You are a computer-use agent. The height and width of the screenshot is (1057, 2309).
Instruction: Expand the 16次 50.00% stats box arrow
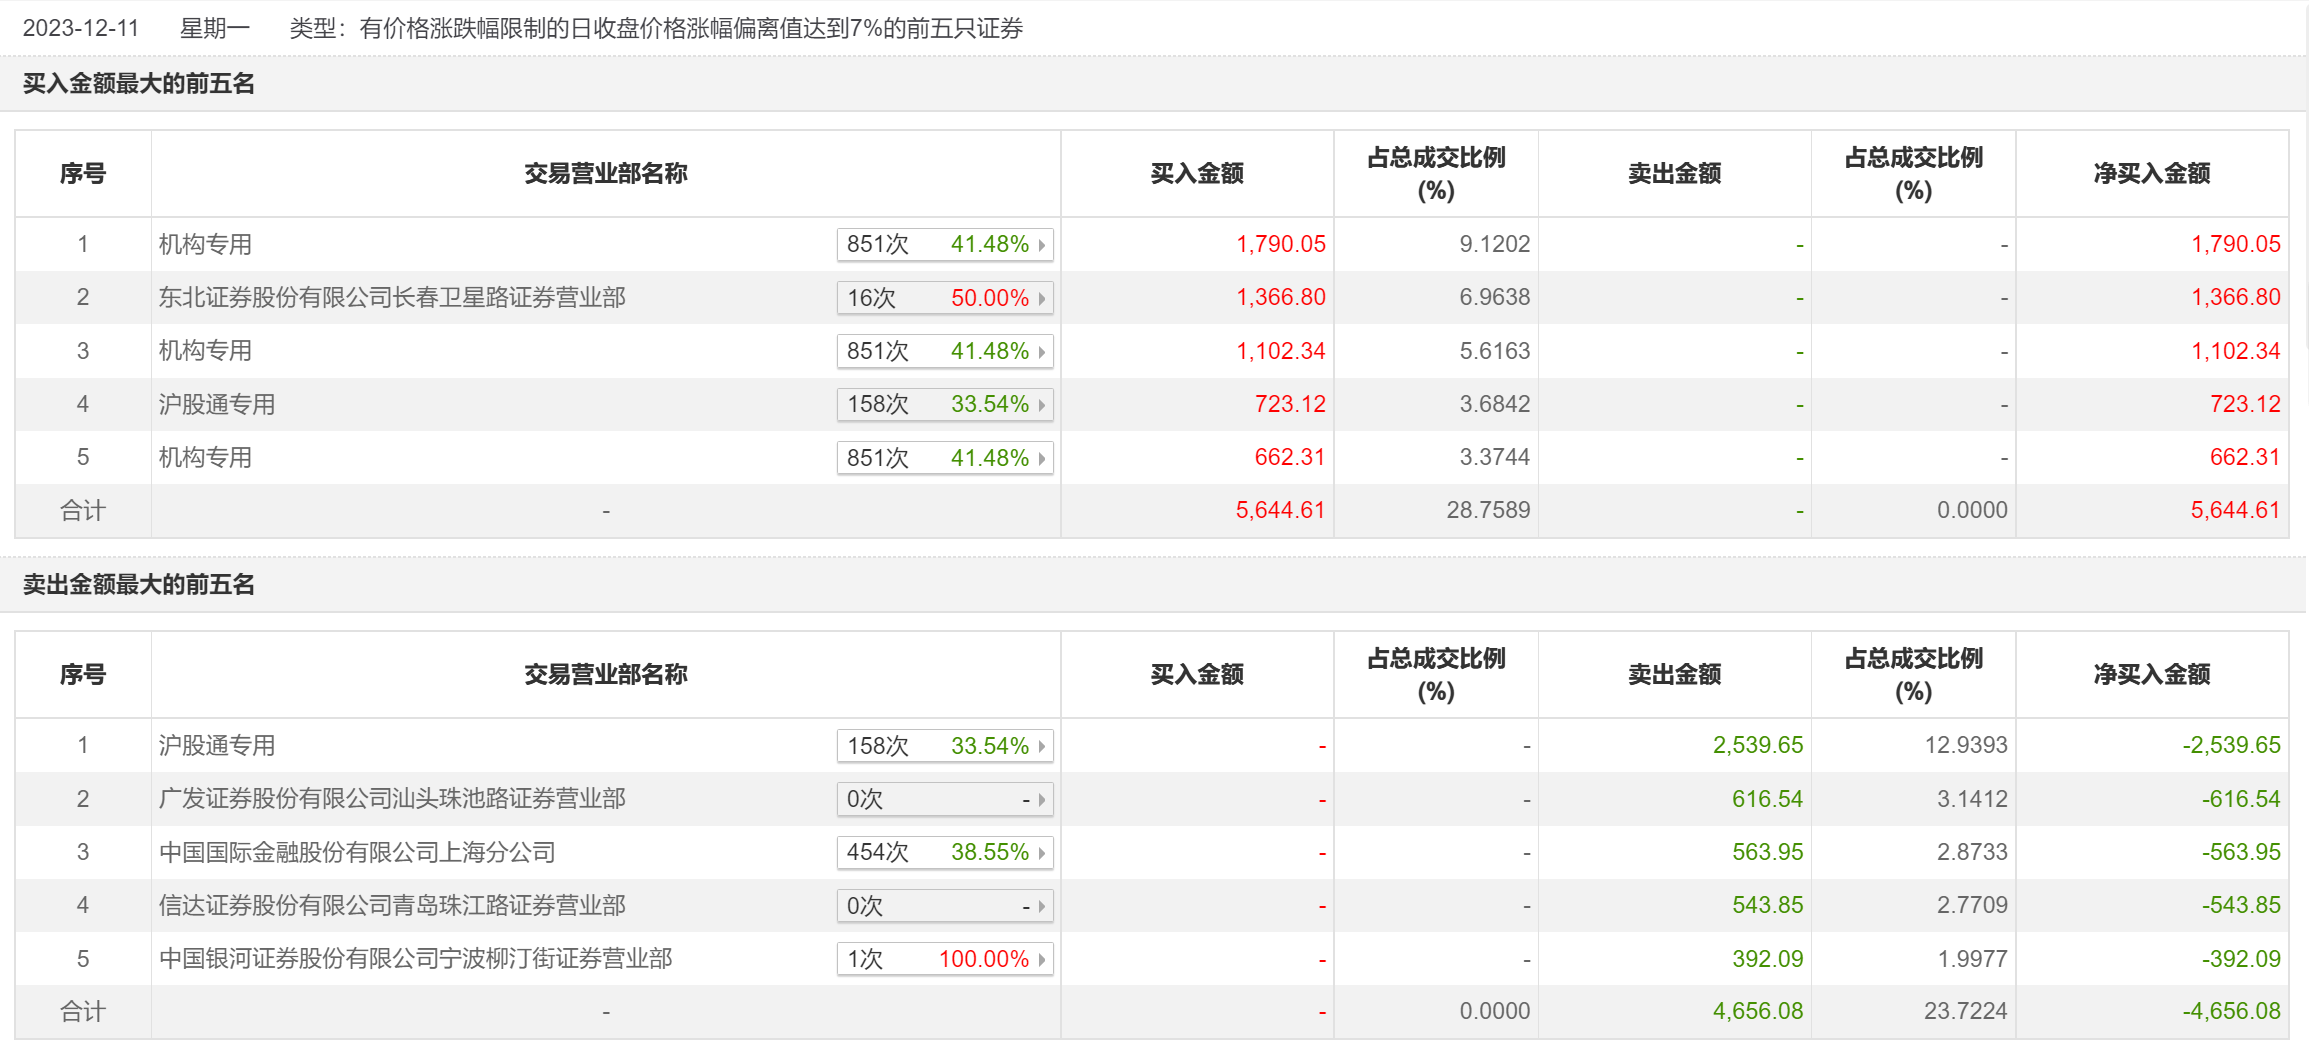tap(1042, 298)
